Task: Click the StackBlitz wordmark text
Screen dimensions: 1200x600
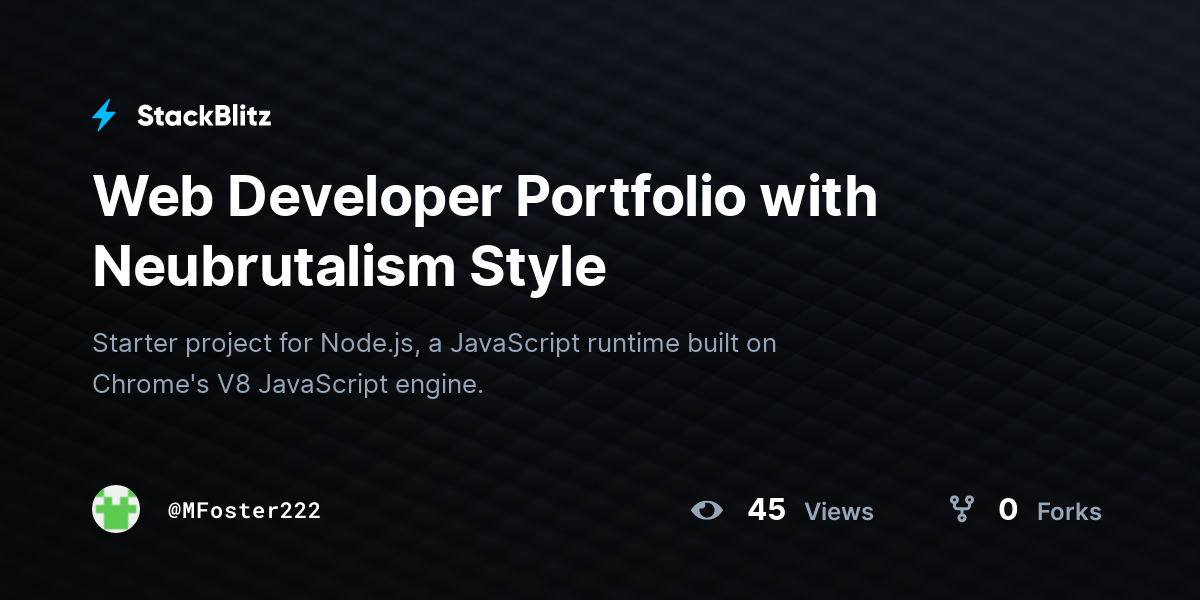Action: point(204,116)
